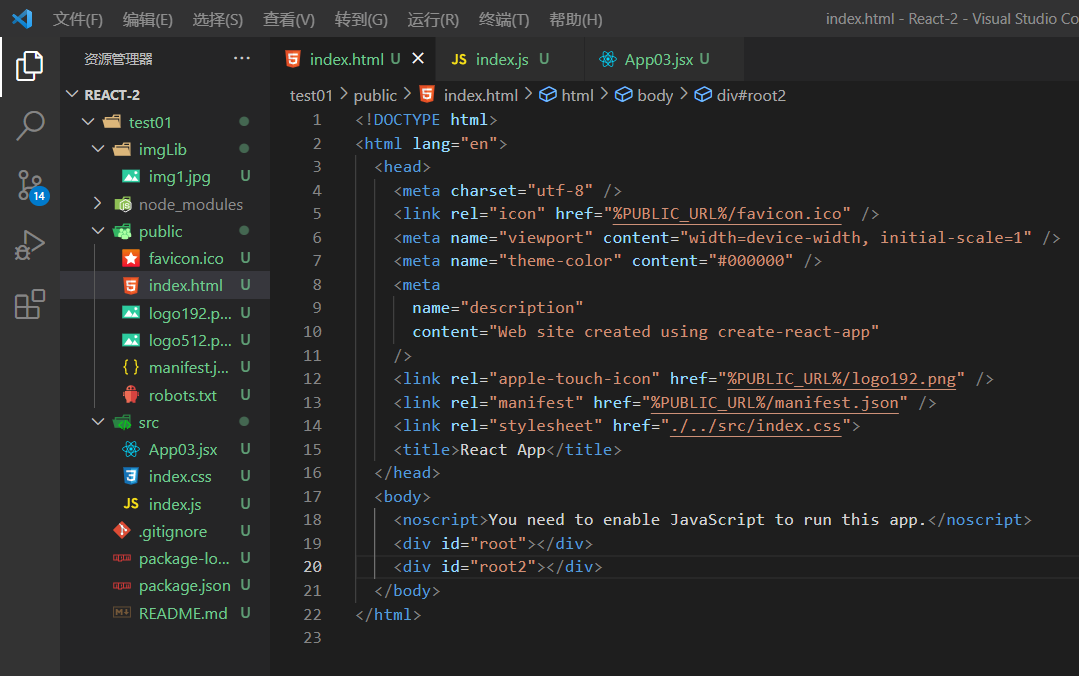Select img1.jpg in the explorer
This screenshot has height=676, width=1079.
pos(179,176)
